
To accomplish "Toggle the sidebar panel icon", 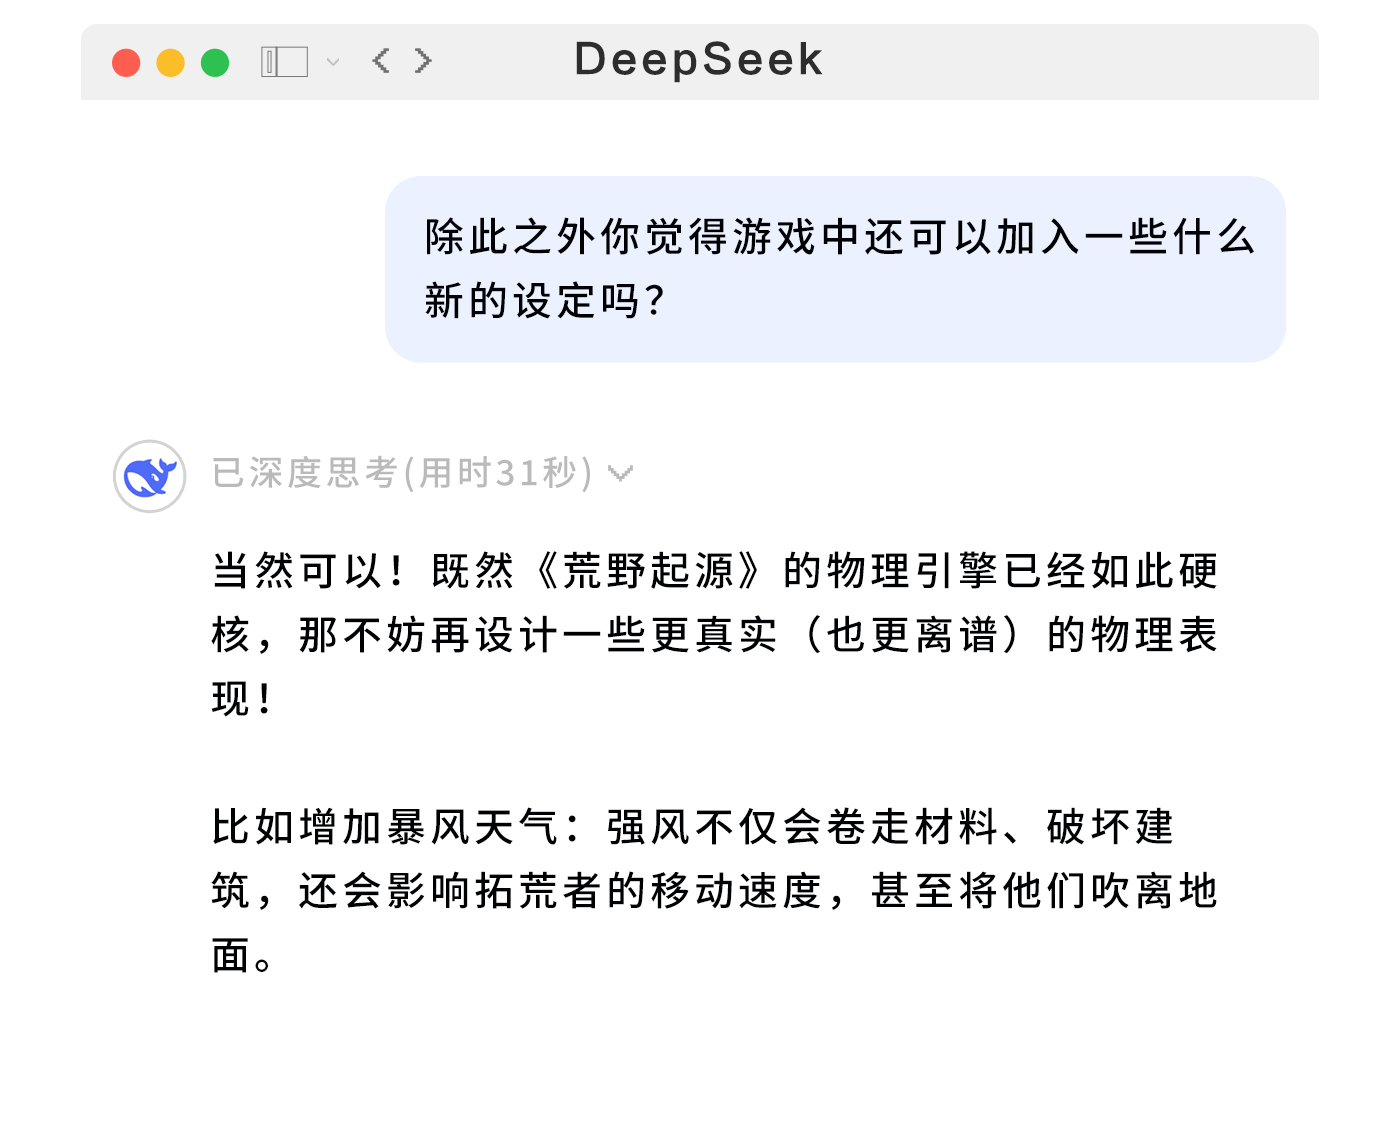I will pos(284,62).
